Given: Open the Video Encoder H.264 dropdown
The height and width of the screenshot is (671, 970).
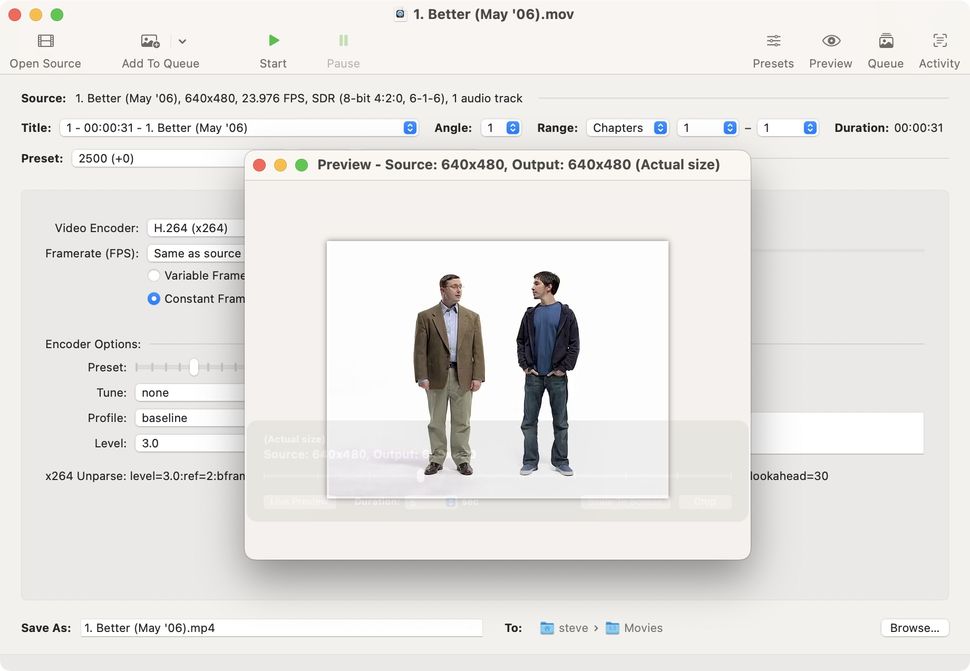Looking at the screenshot, I should click(195, 228).
